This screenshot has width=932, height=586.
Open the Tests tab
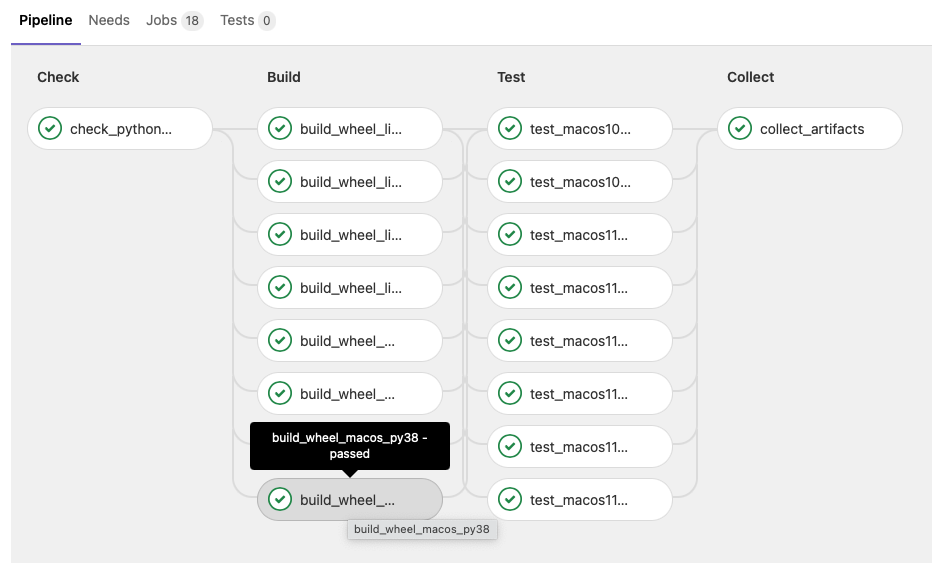(x=247, y=20)
